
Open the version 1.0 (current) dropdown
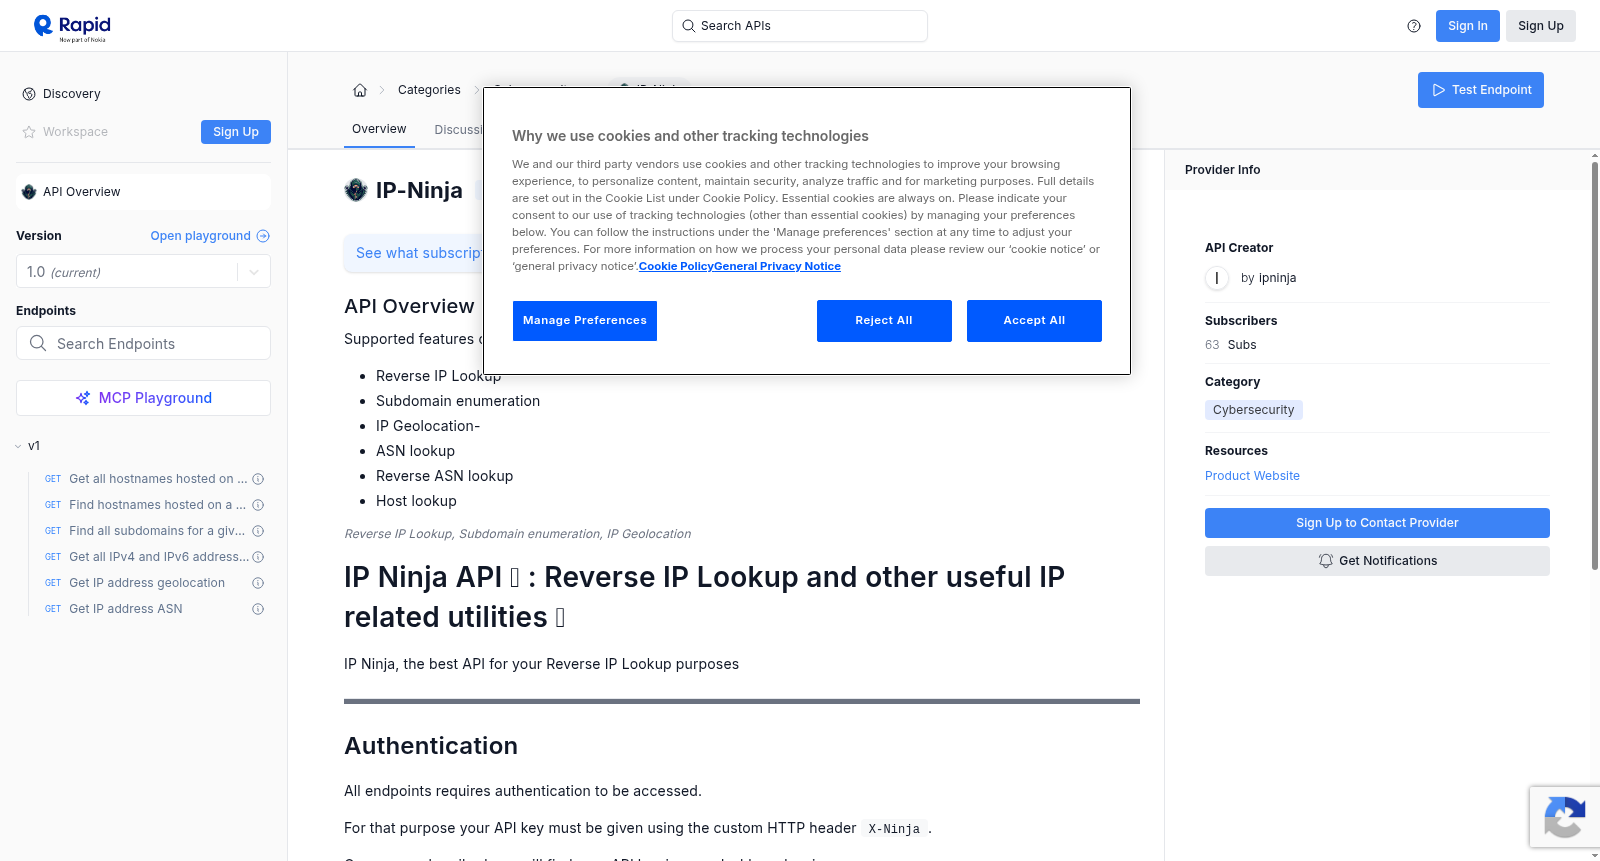click(143, 272)
